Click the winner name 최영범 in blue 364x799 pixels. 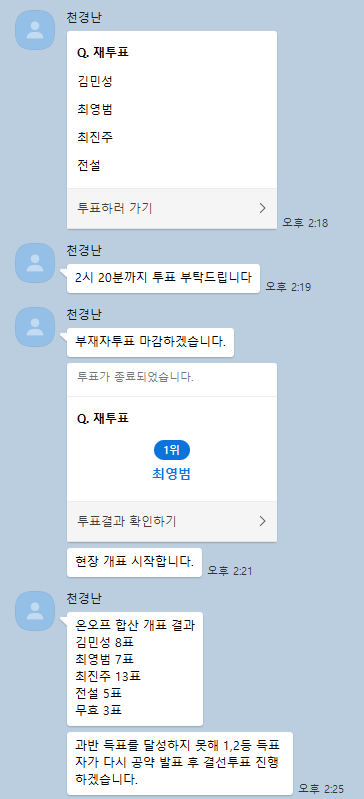(x=172, y=474)
